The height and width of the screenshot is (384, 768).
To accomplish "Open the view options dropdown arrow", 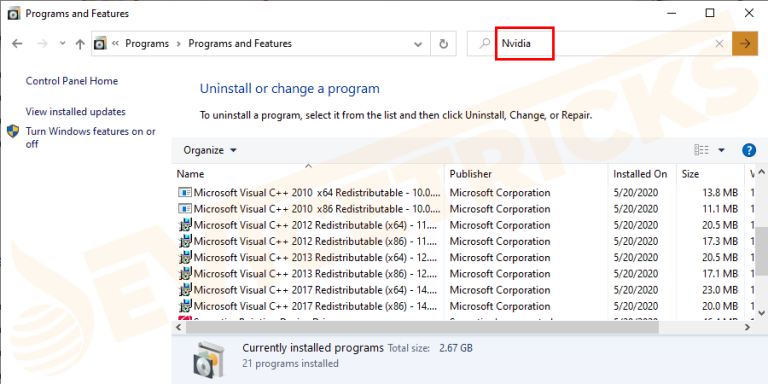I will 721,150.
